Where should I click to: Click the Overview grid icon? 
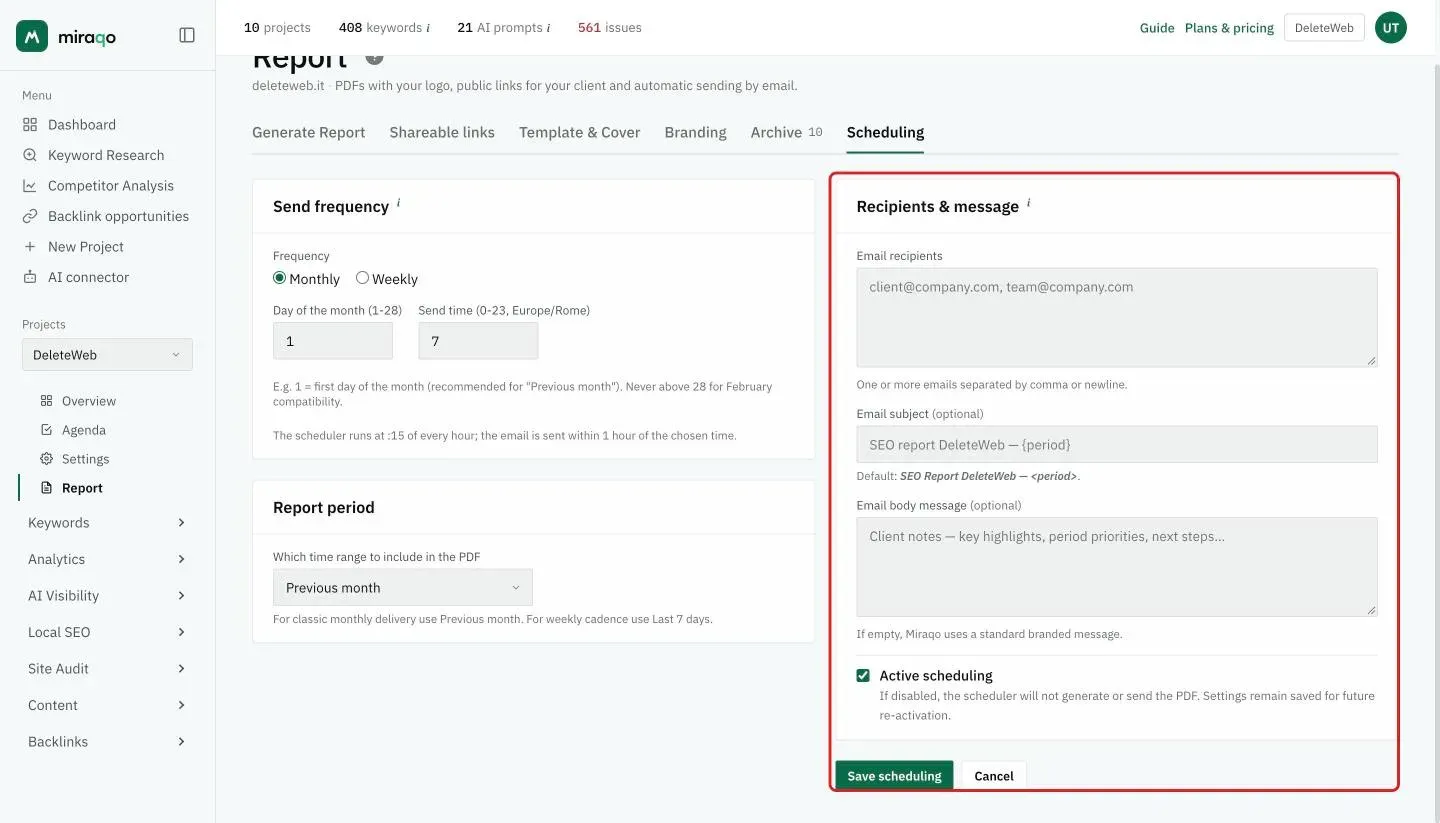pyautogui.click(x=46, y=401)
